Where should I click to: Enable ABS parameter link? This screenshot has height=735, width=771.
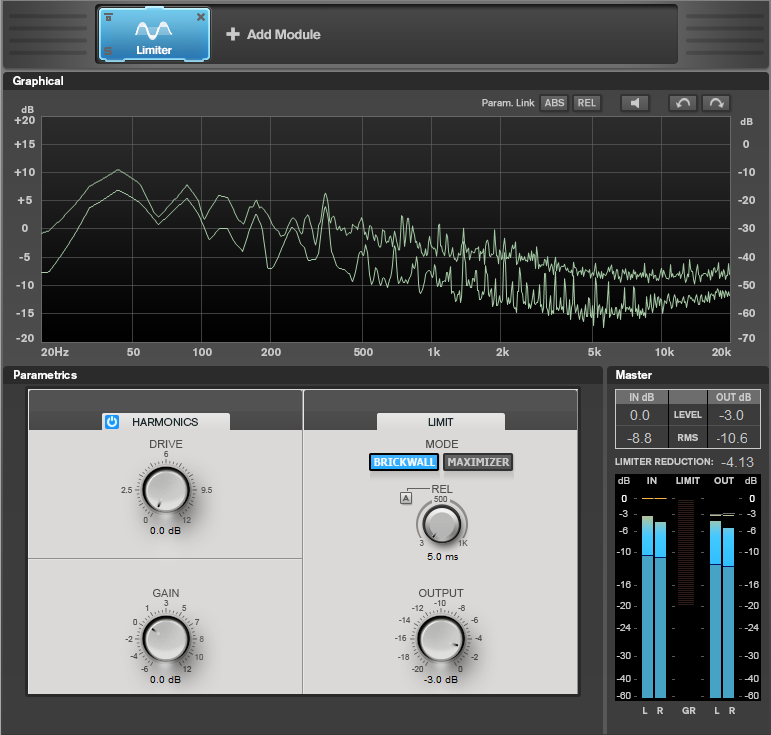click(554, 103)
